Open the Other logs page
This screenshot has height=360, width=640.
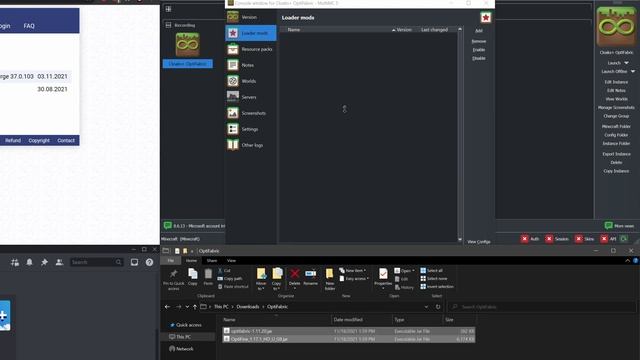pos(250,145)
